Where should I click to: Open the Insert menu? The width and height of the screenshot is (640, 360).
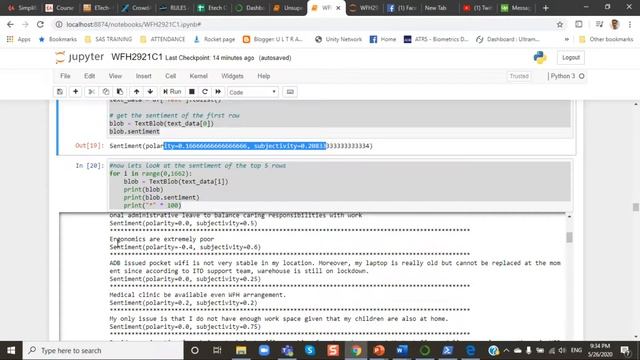[144, 76]
